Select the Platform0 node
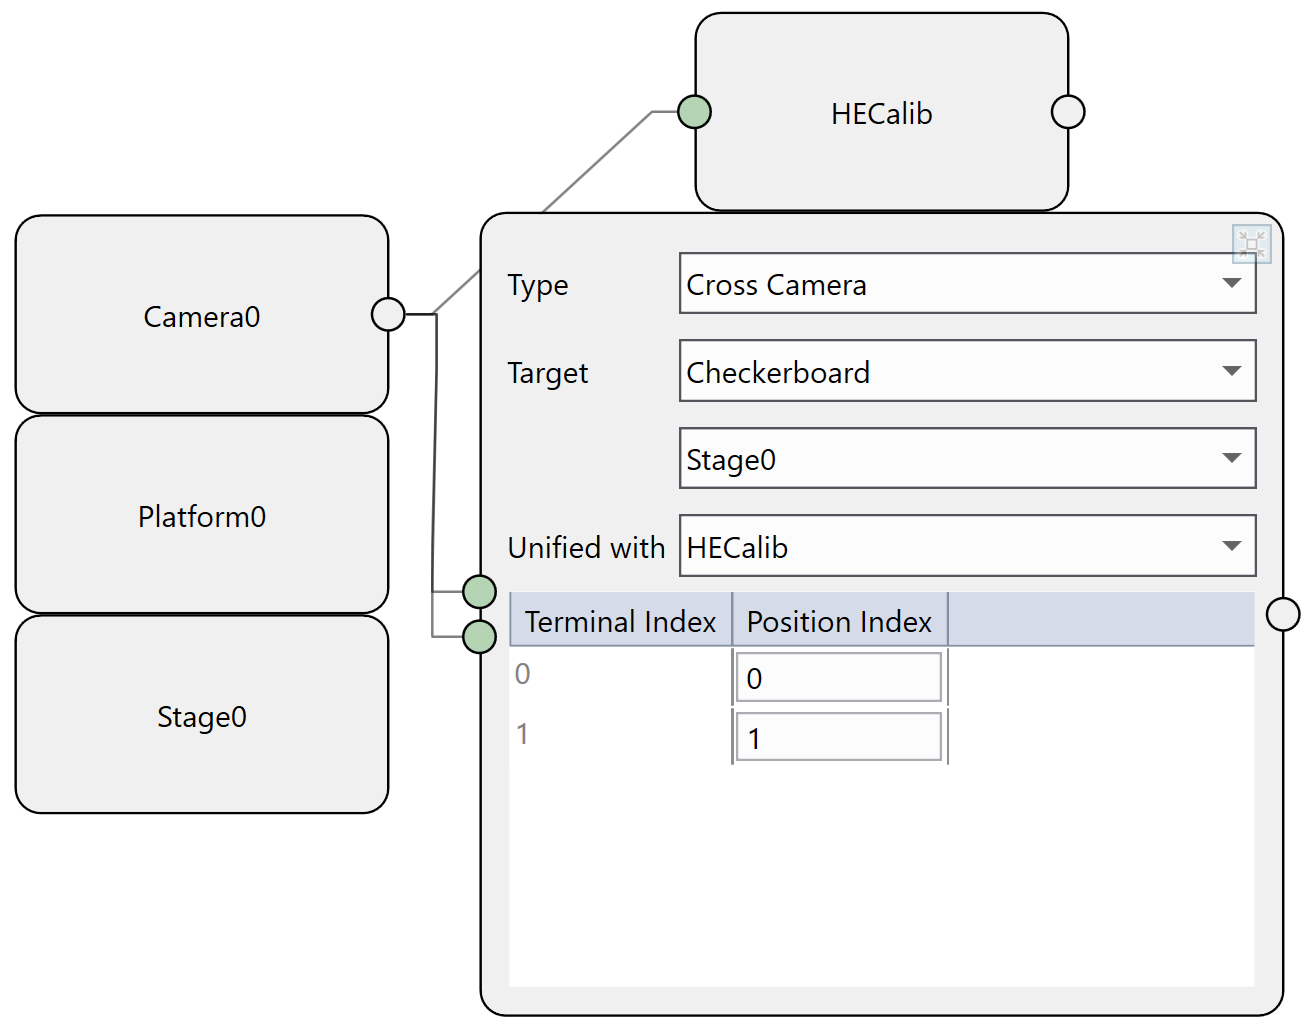1301x1026 pixels. click(x=201, y=516)
